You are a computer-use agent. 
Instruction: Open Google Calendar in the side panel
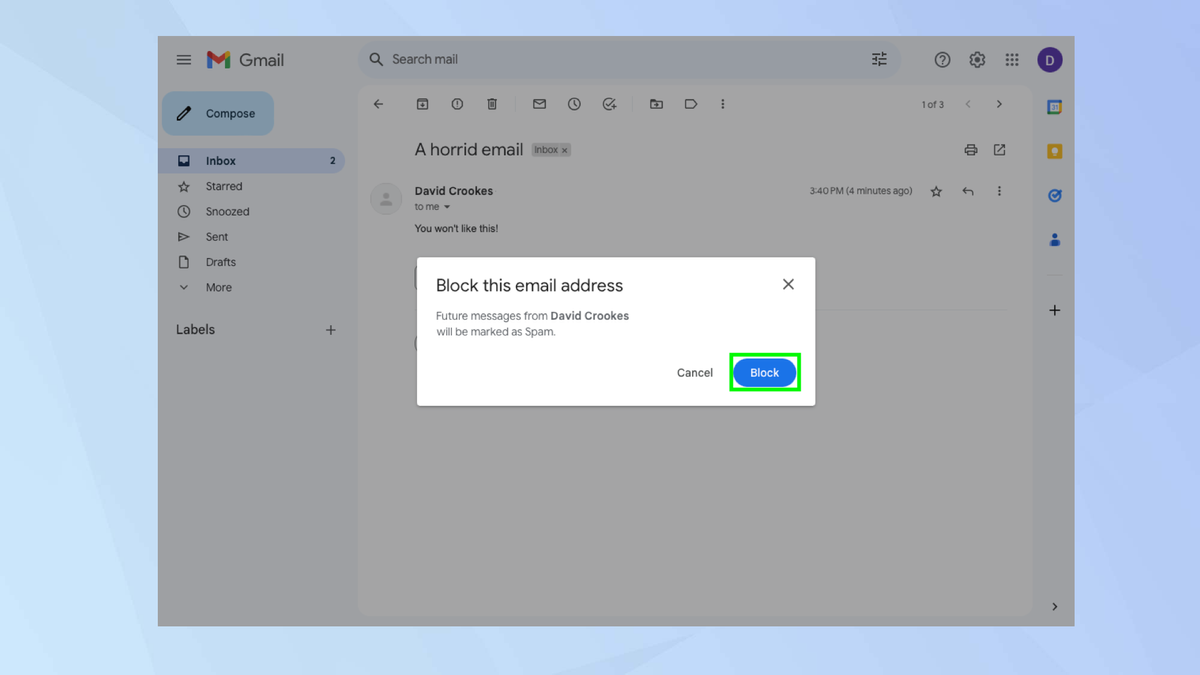(1054, 106)
